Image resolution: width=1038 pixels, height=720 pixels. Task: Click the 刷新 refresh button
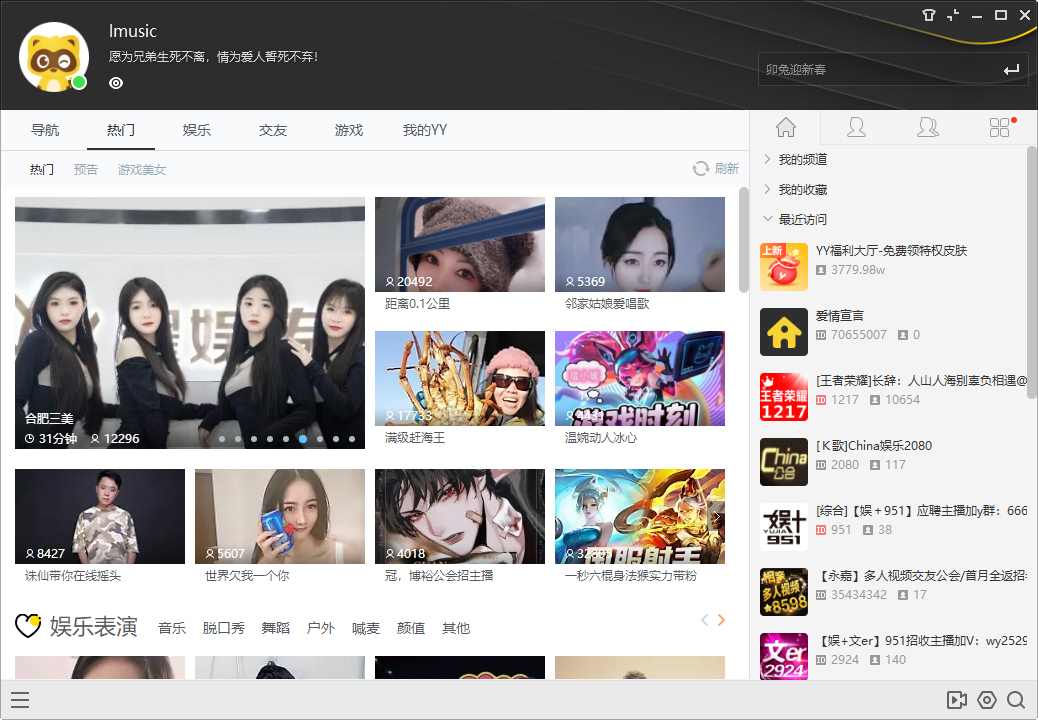[x=716, y=168]
